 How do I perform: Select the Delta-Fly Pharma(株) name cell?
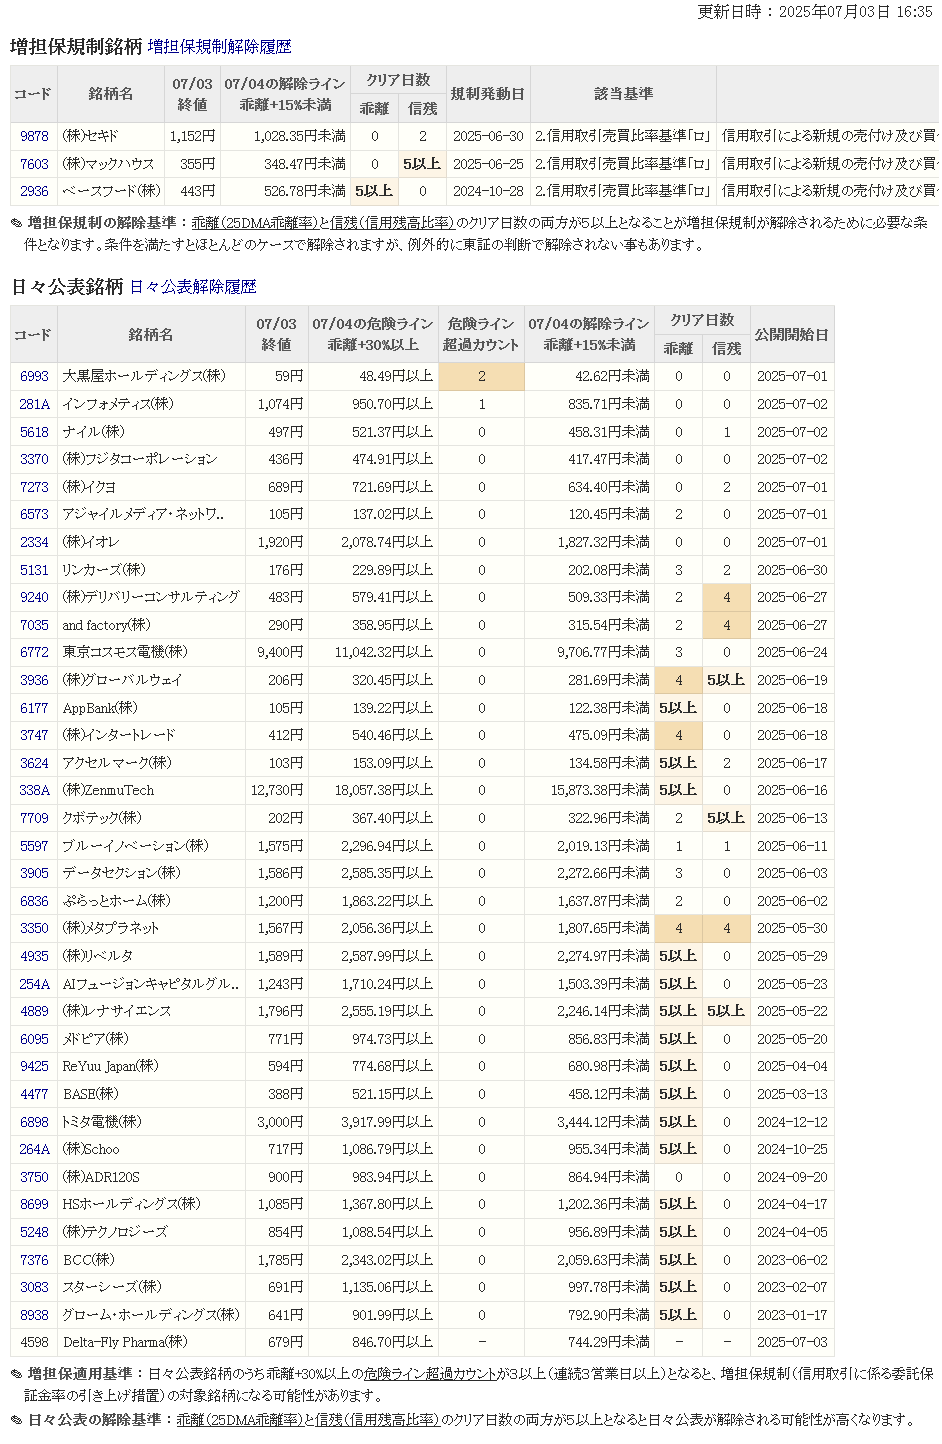click(151, 1342)
